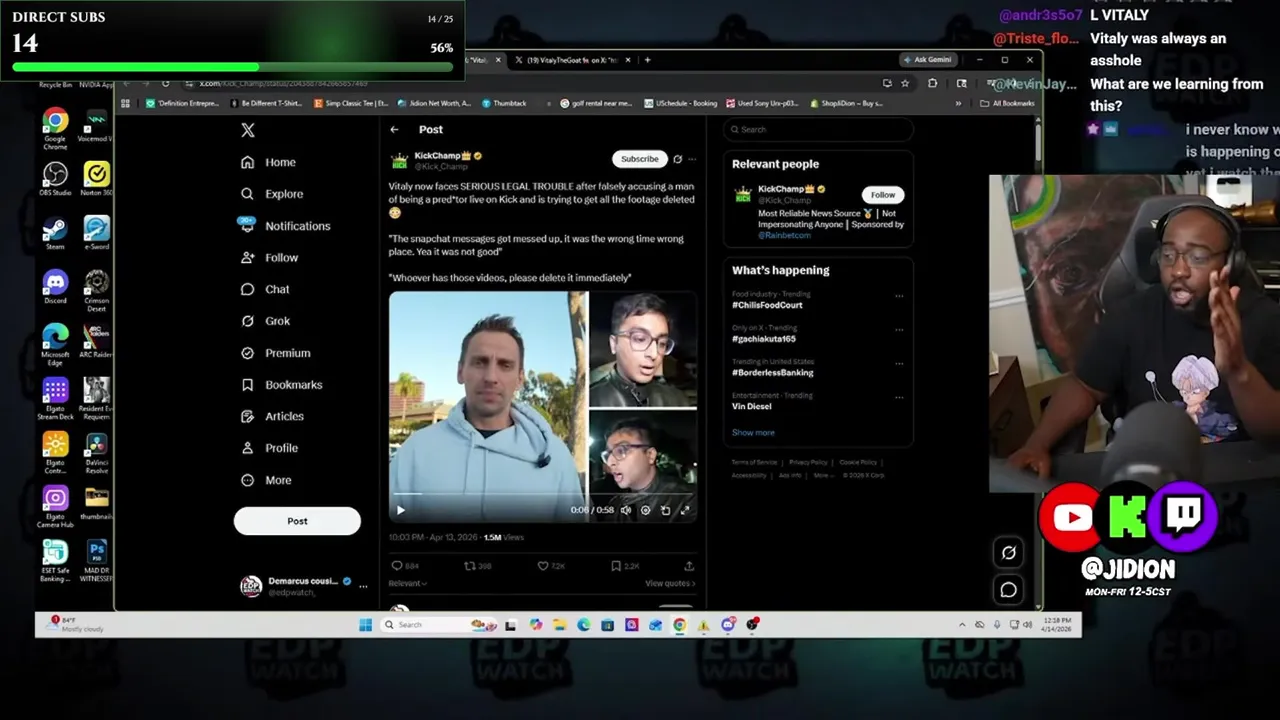Open Chat in the X sidebar
The width and height of the screenshot is (1280, 720).
(x=265, y=289)
